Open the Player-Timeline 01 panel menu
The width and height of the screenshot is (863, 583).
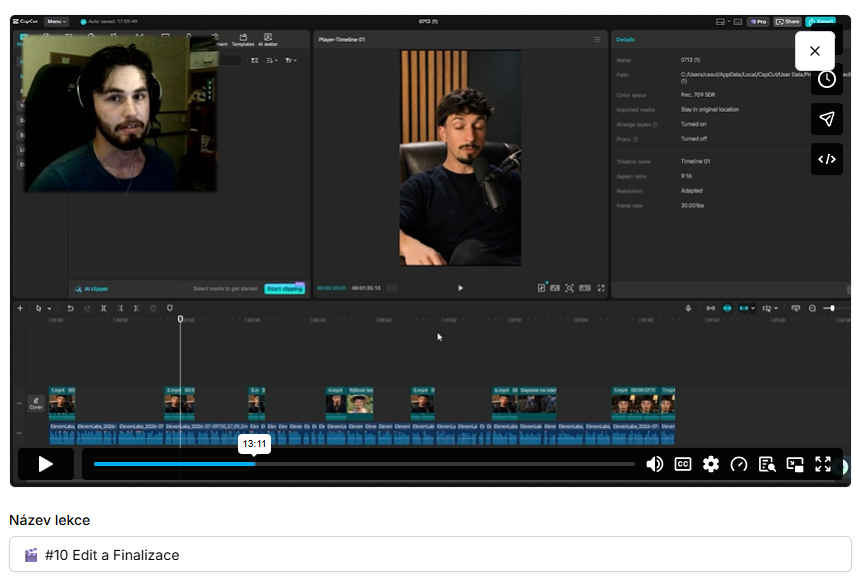click(x=597, y=40)
